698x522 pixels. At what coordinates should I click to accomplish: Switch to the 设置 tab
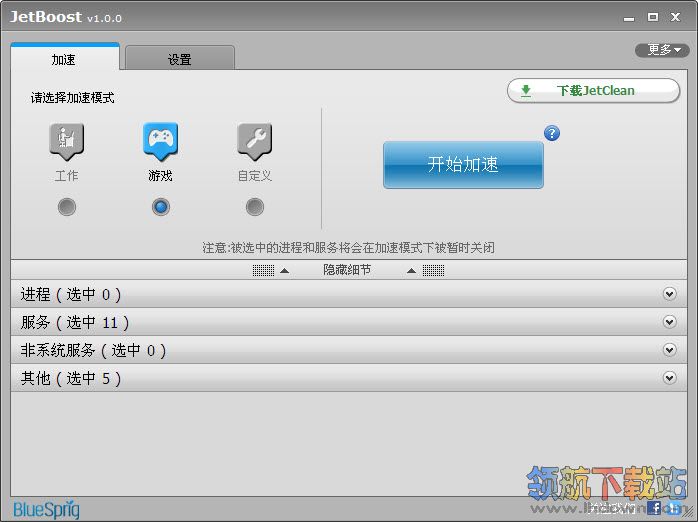(180, 58)
